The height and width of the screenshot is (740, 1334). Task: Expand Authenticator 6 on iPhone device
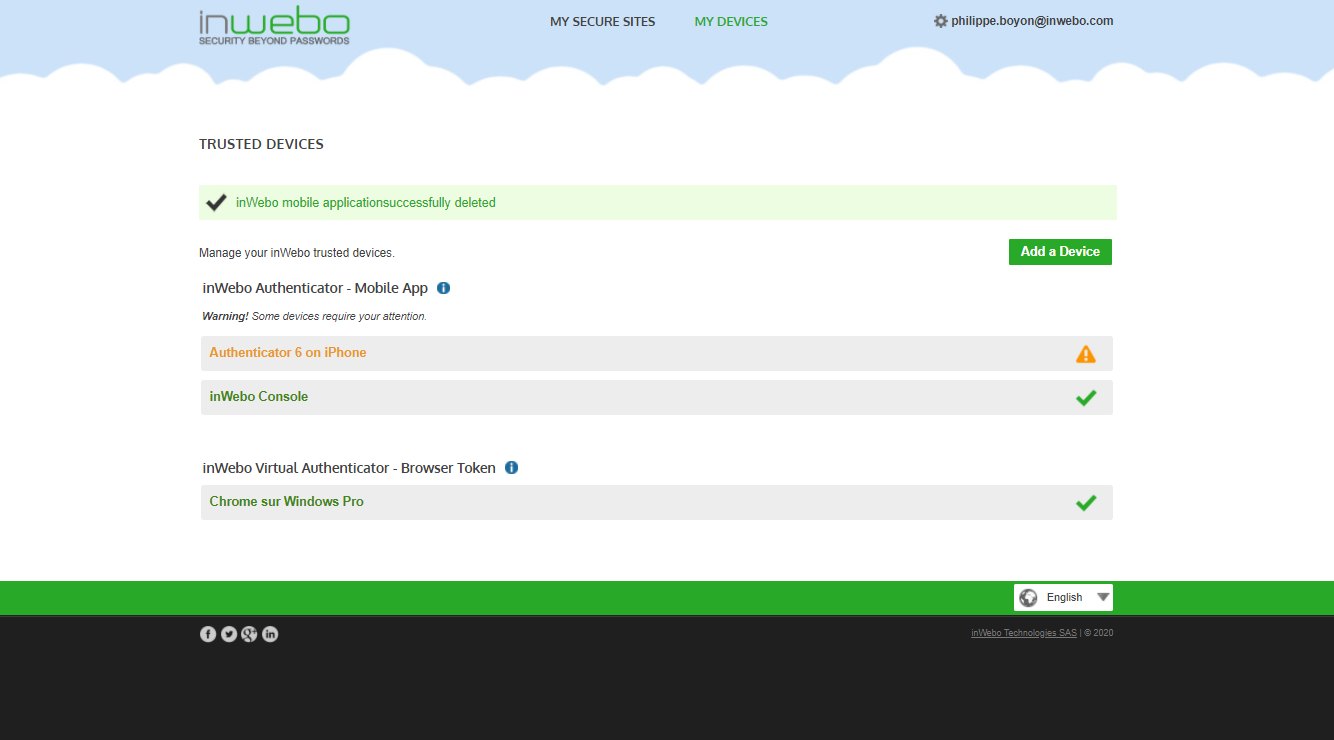point(288,353)
